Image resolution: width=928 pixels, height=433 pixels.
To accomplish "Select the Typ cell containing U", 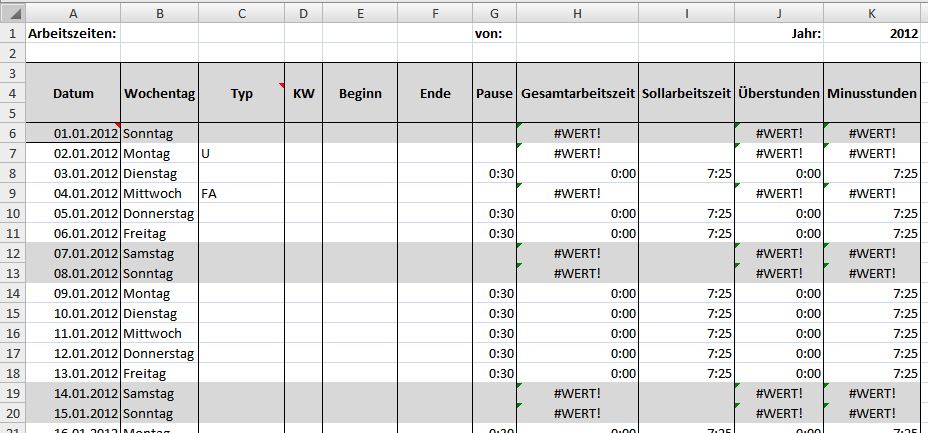I will (x=241, y=153).
